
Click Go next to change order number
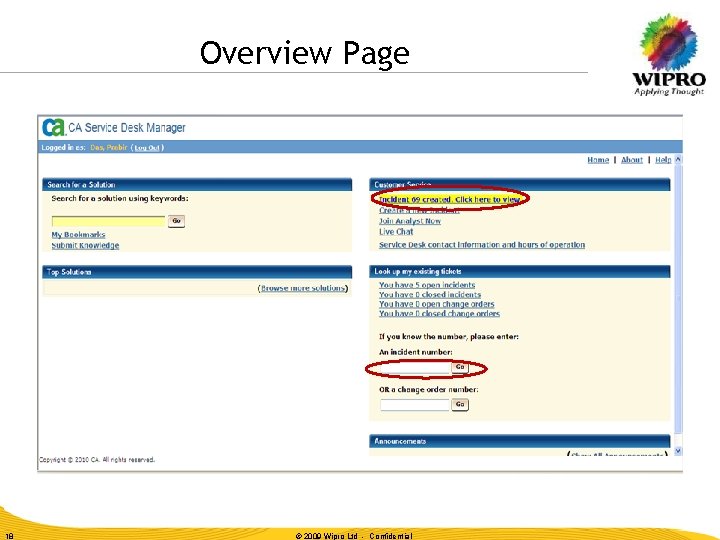[x=460, y=405]
